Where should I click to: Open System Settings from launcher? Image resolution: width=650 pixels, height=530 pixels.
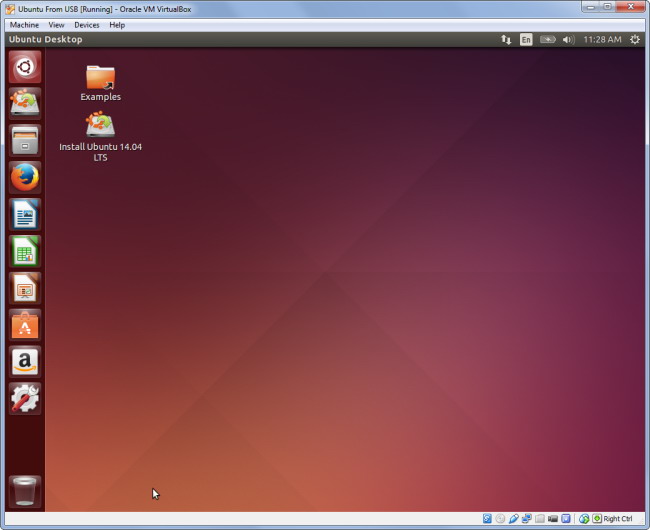coord(25,398)
